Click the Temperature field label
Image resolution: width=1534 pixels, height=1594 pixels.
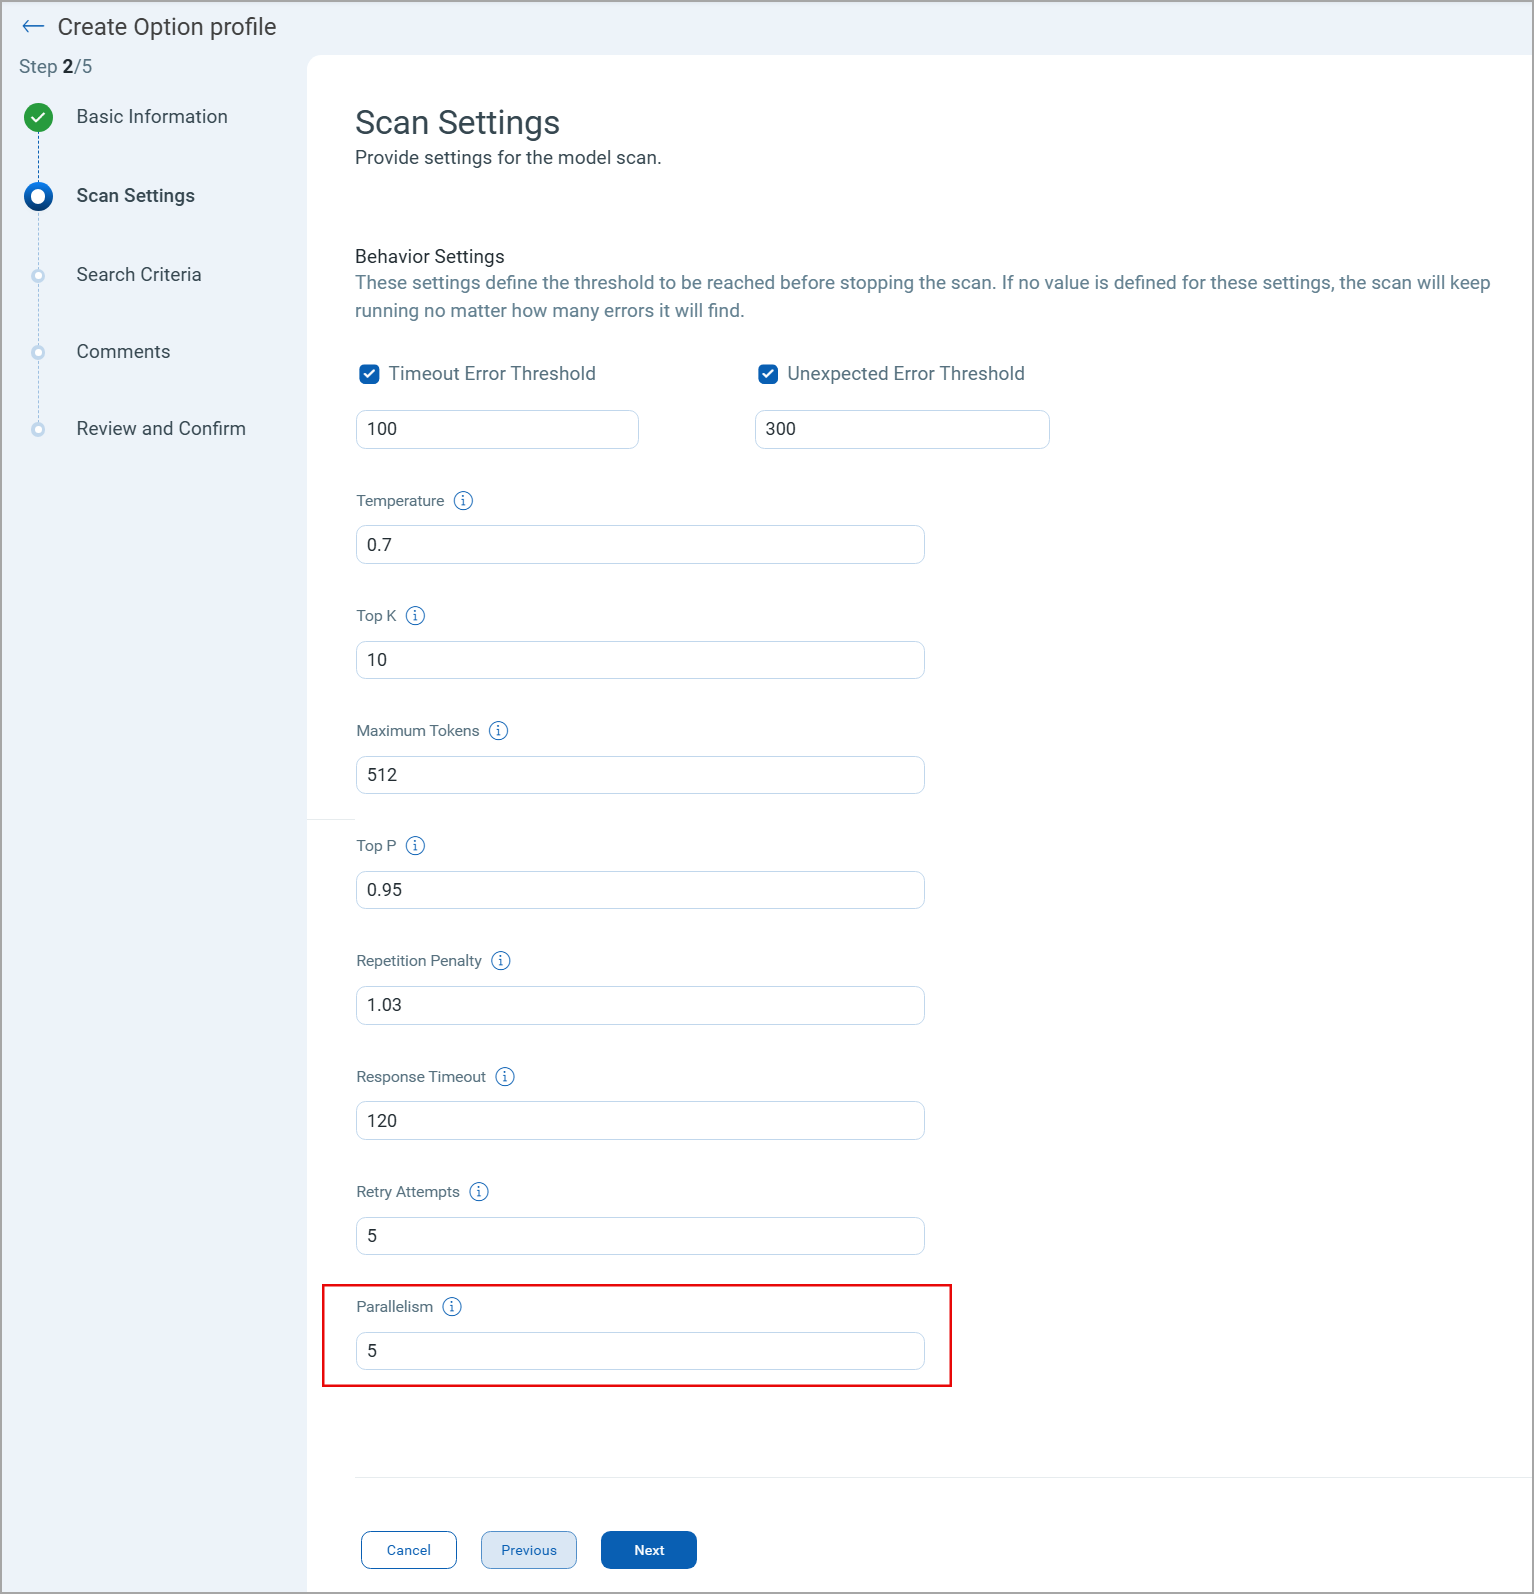click(x=400, y=501)
